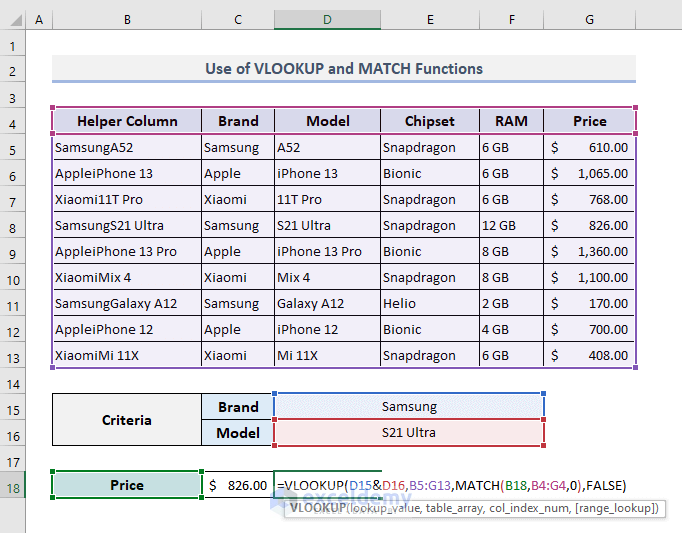Screen dimensions: 682x533
Task: Select model cell 'A52'
Action: (x=328, y=147)
